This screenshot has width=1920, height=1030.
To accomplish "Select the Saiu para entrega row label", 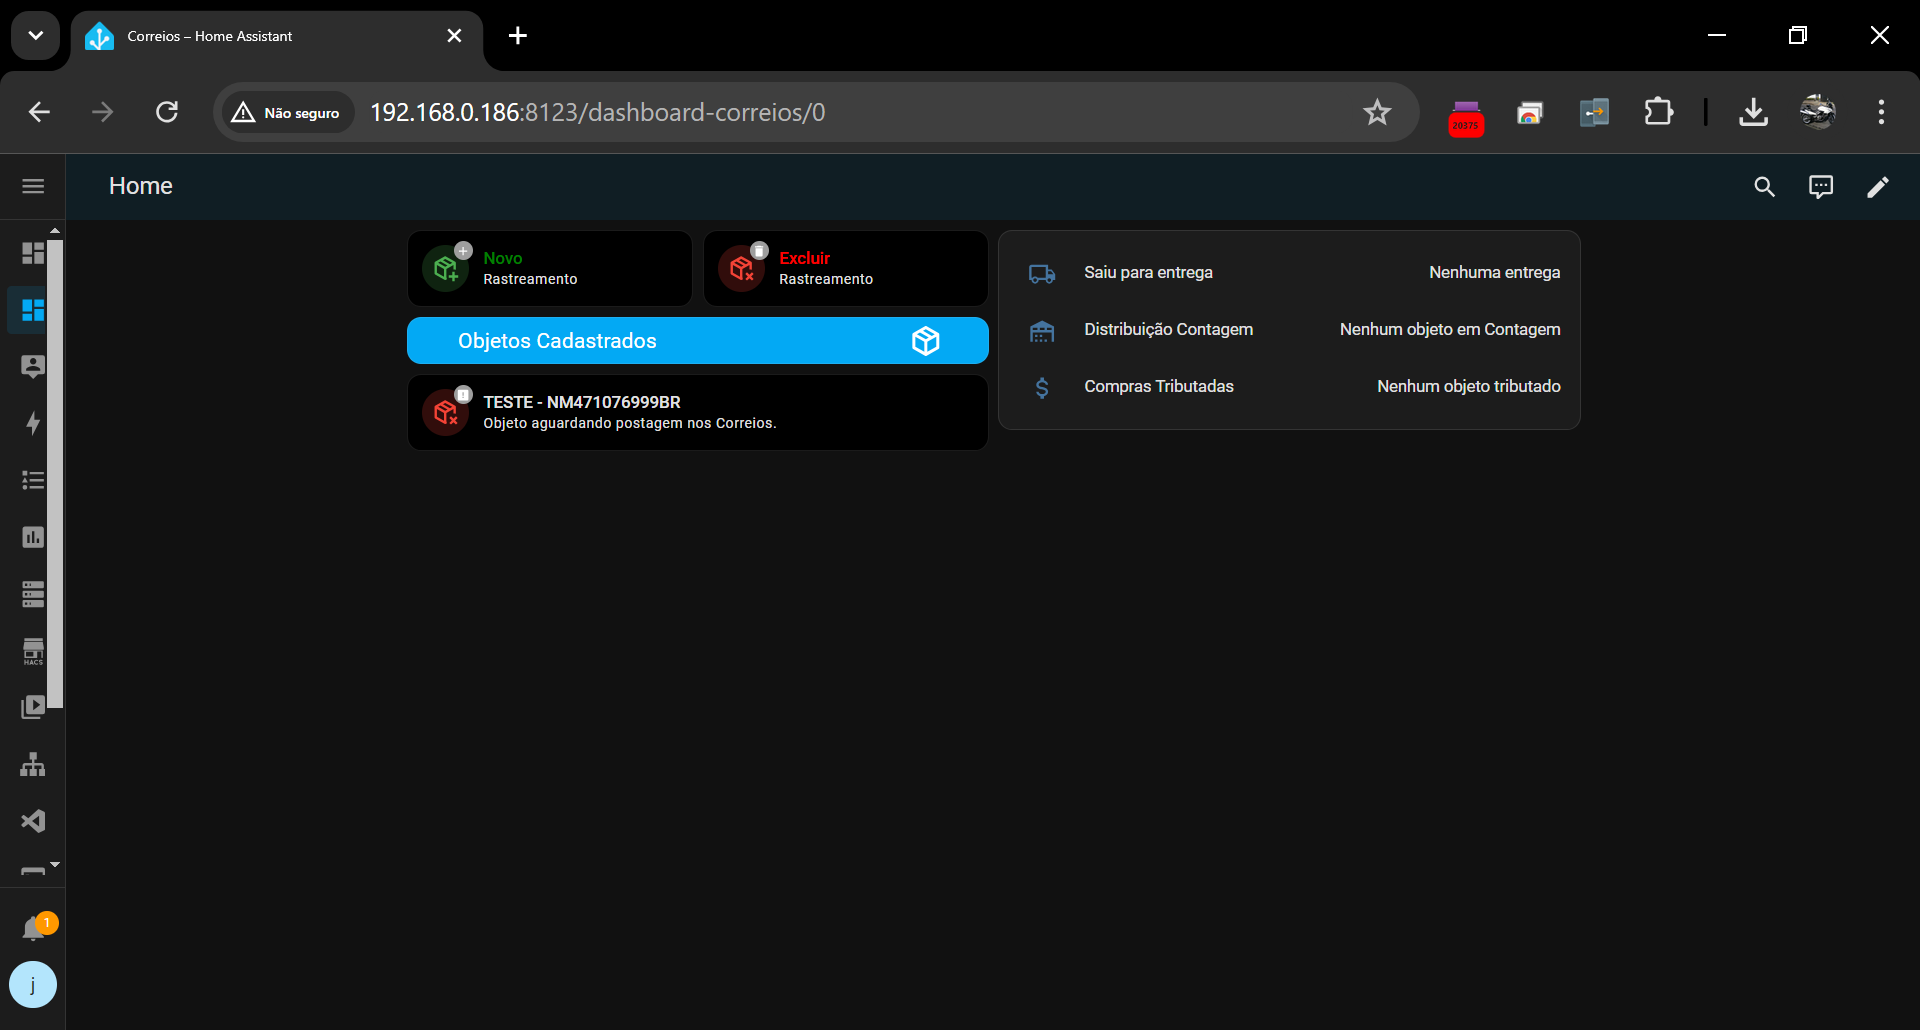I will [x=1148, y=272].
